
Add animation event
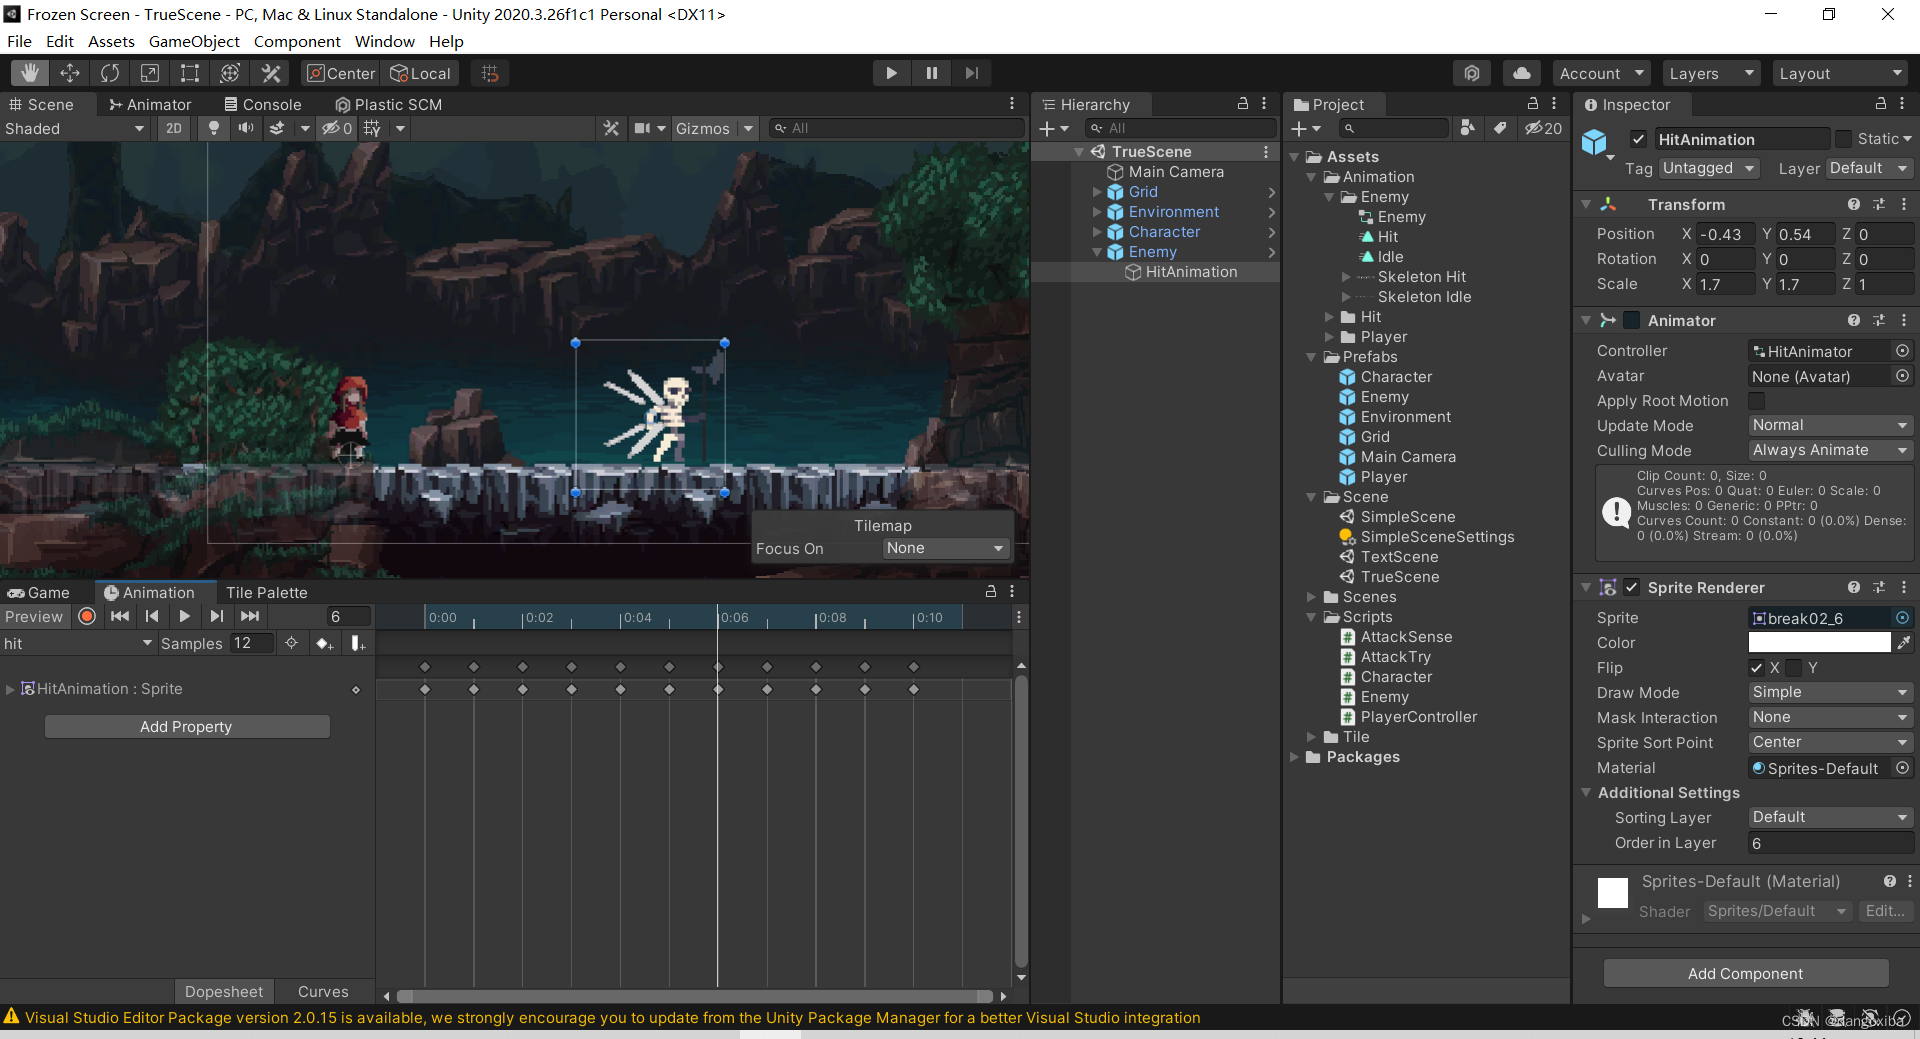tap(358, 643)
